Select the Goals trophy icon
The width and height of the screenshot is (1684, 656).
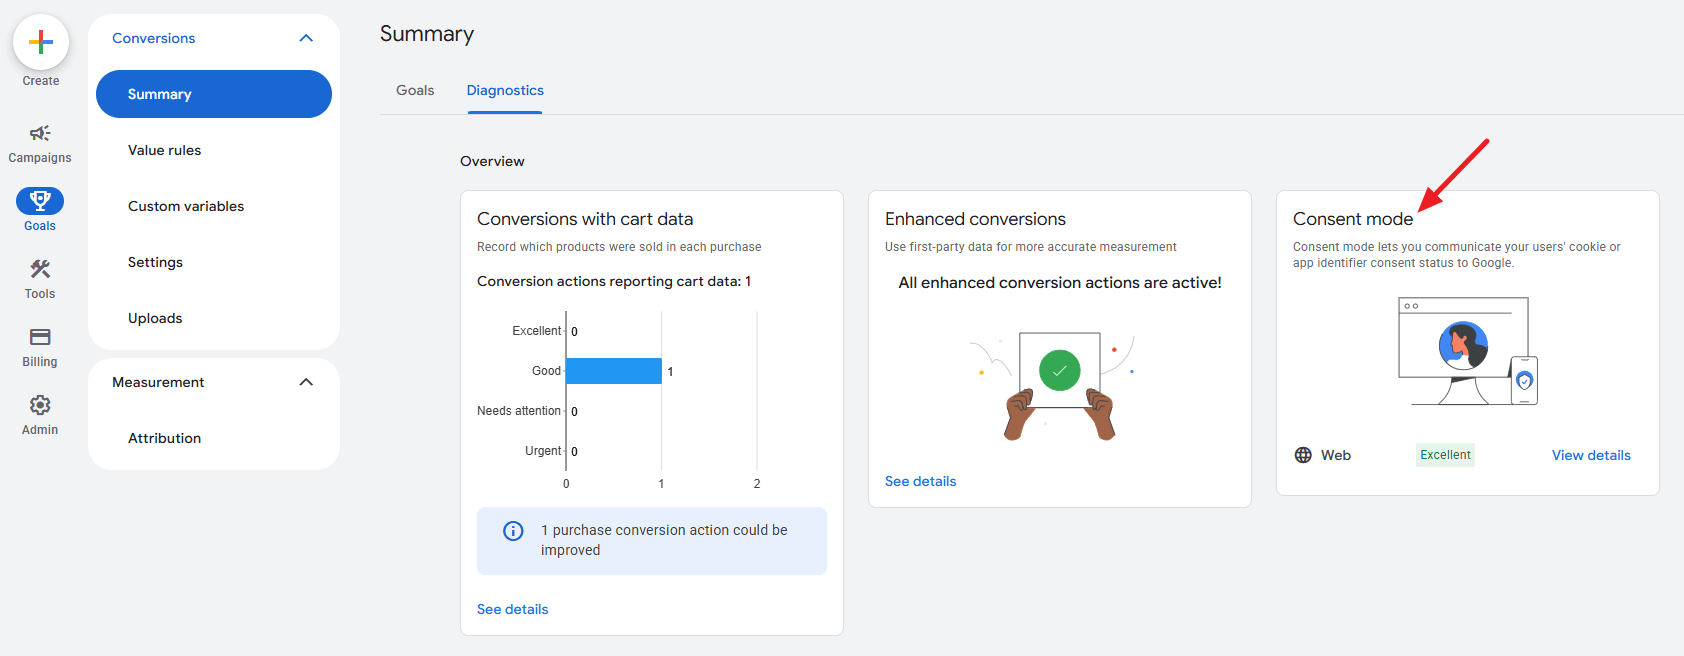pyautogui.click(x=40, y=201)
